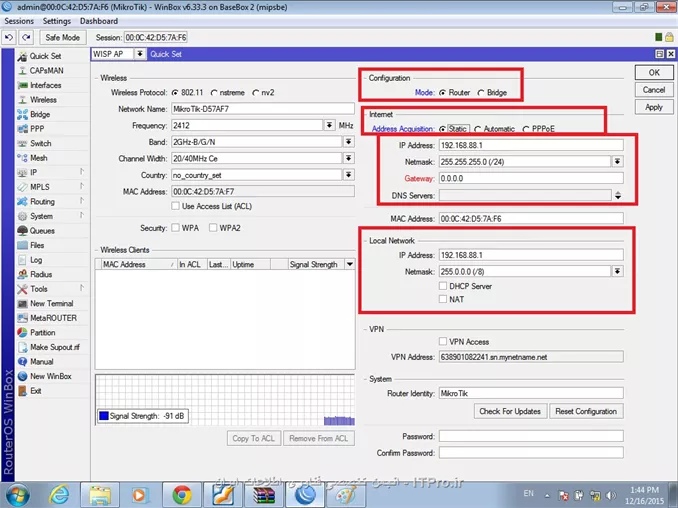Image resolution: width=678 pixels, height=508 pixels.
Task: Open the Mesh sidebar item
Action: click(x=38, y=158)
